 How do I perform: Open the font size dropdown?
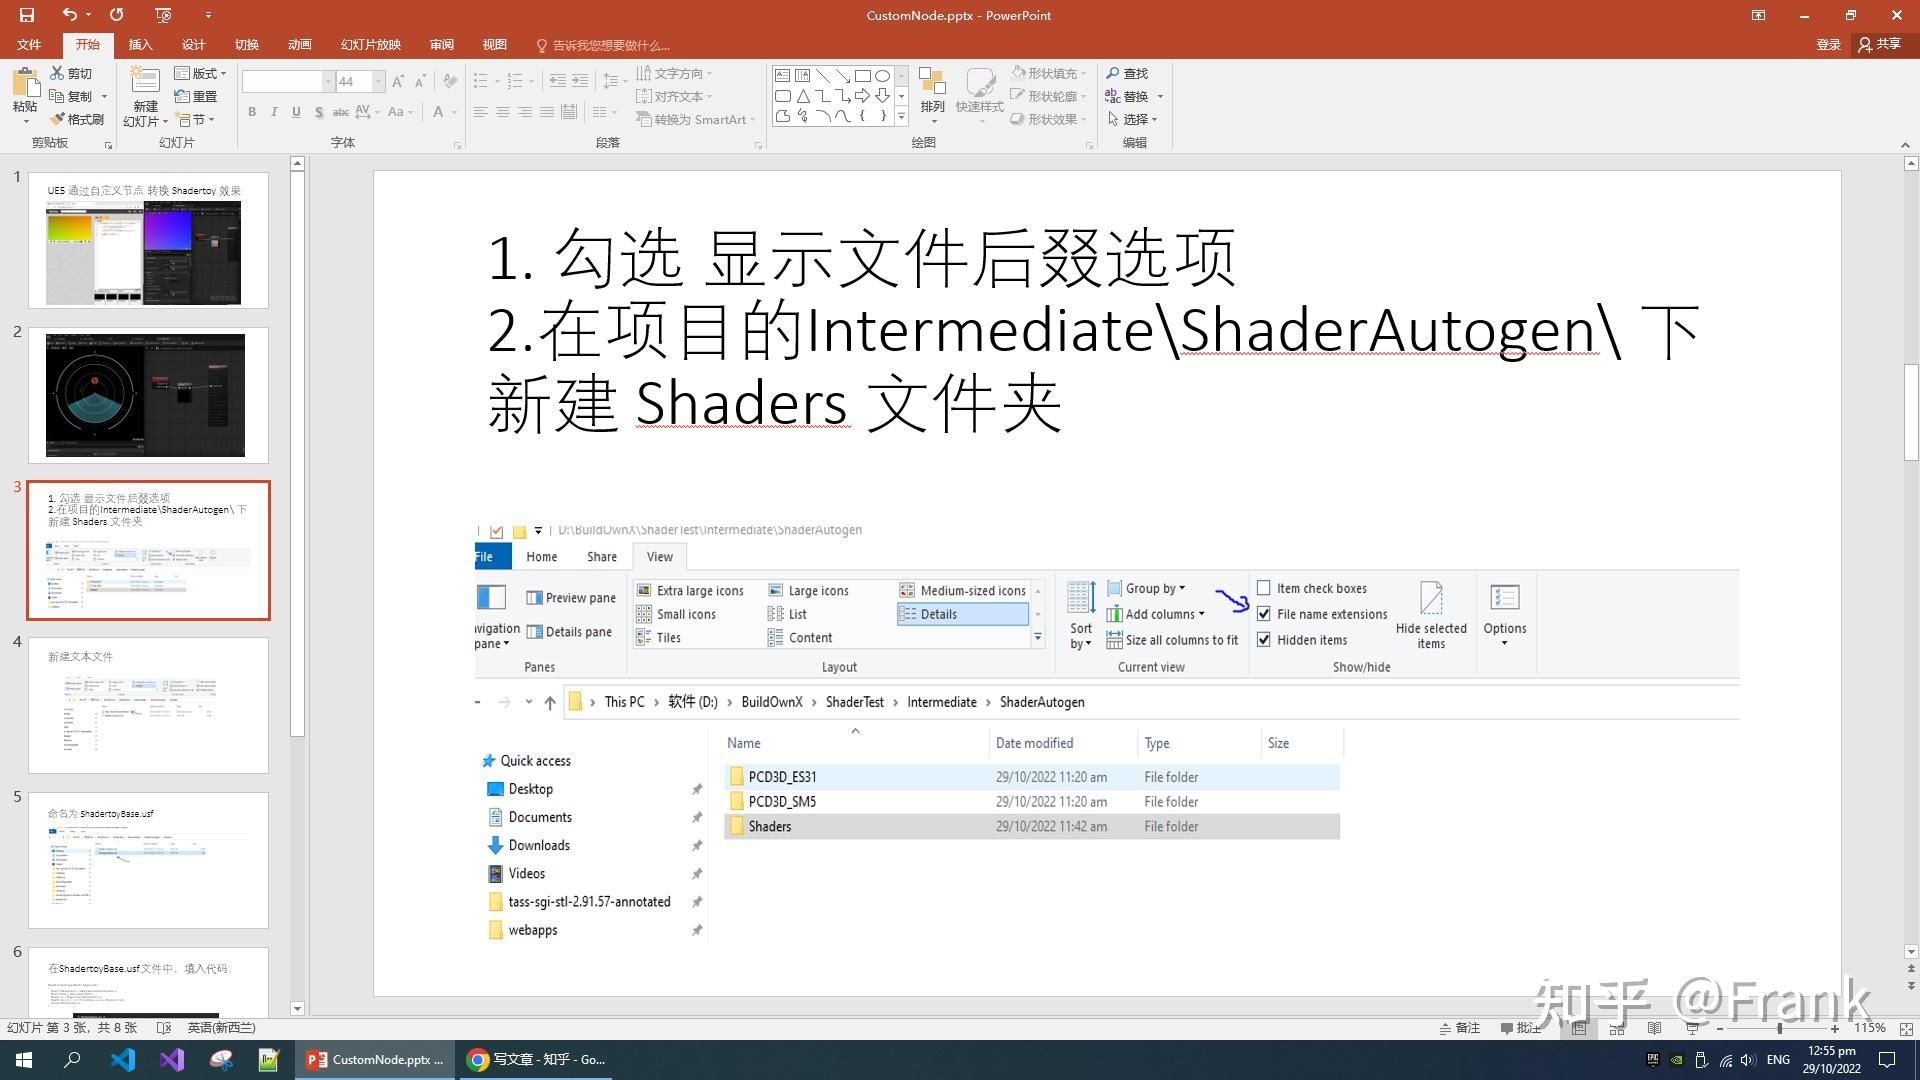pyautogui.click(x=377, y=82)
